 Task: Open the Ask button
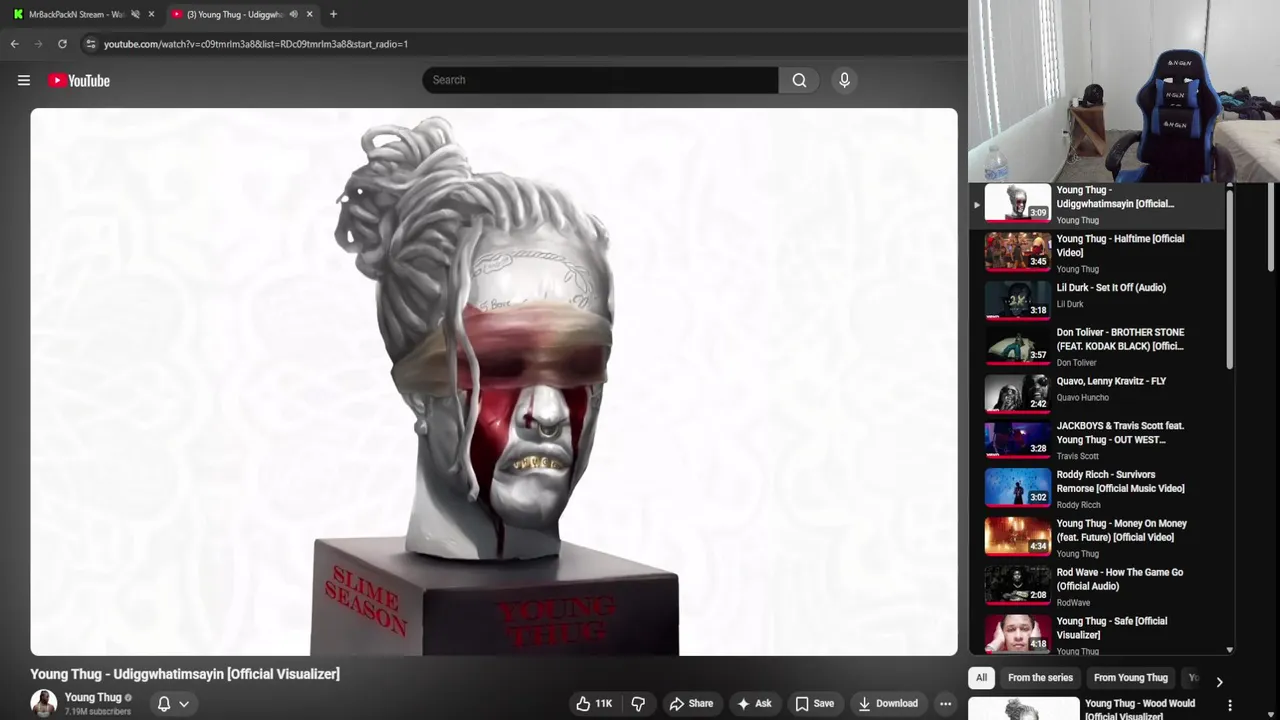coord(753,704)
